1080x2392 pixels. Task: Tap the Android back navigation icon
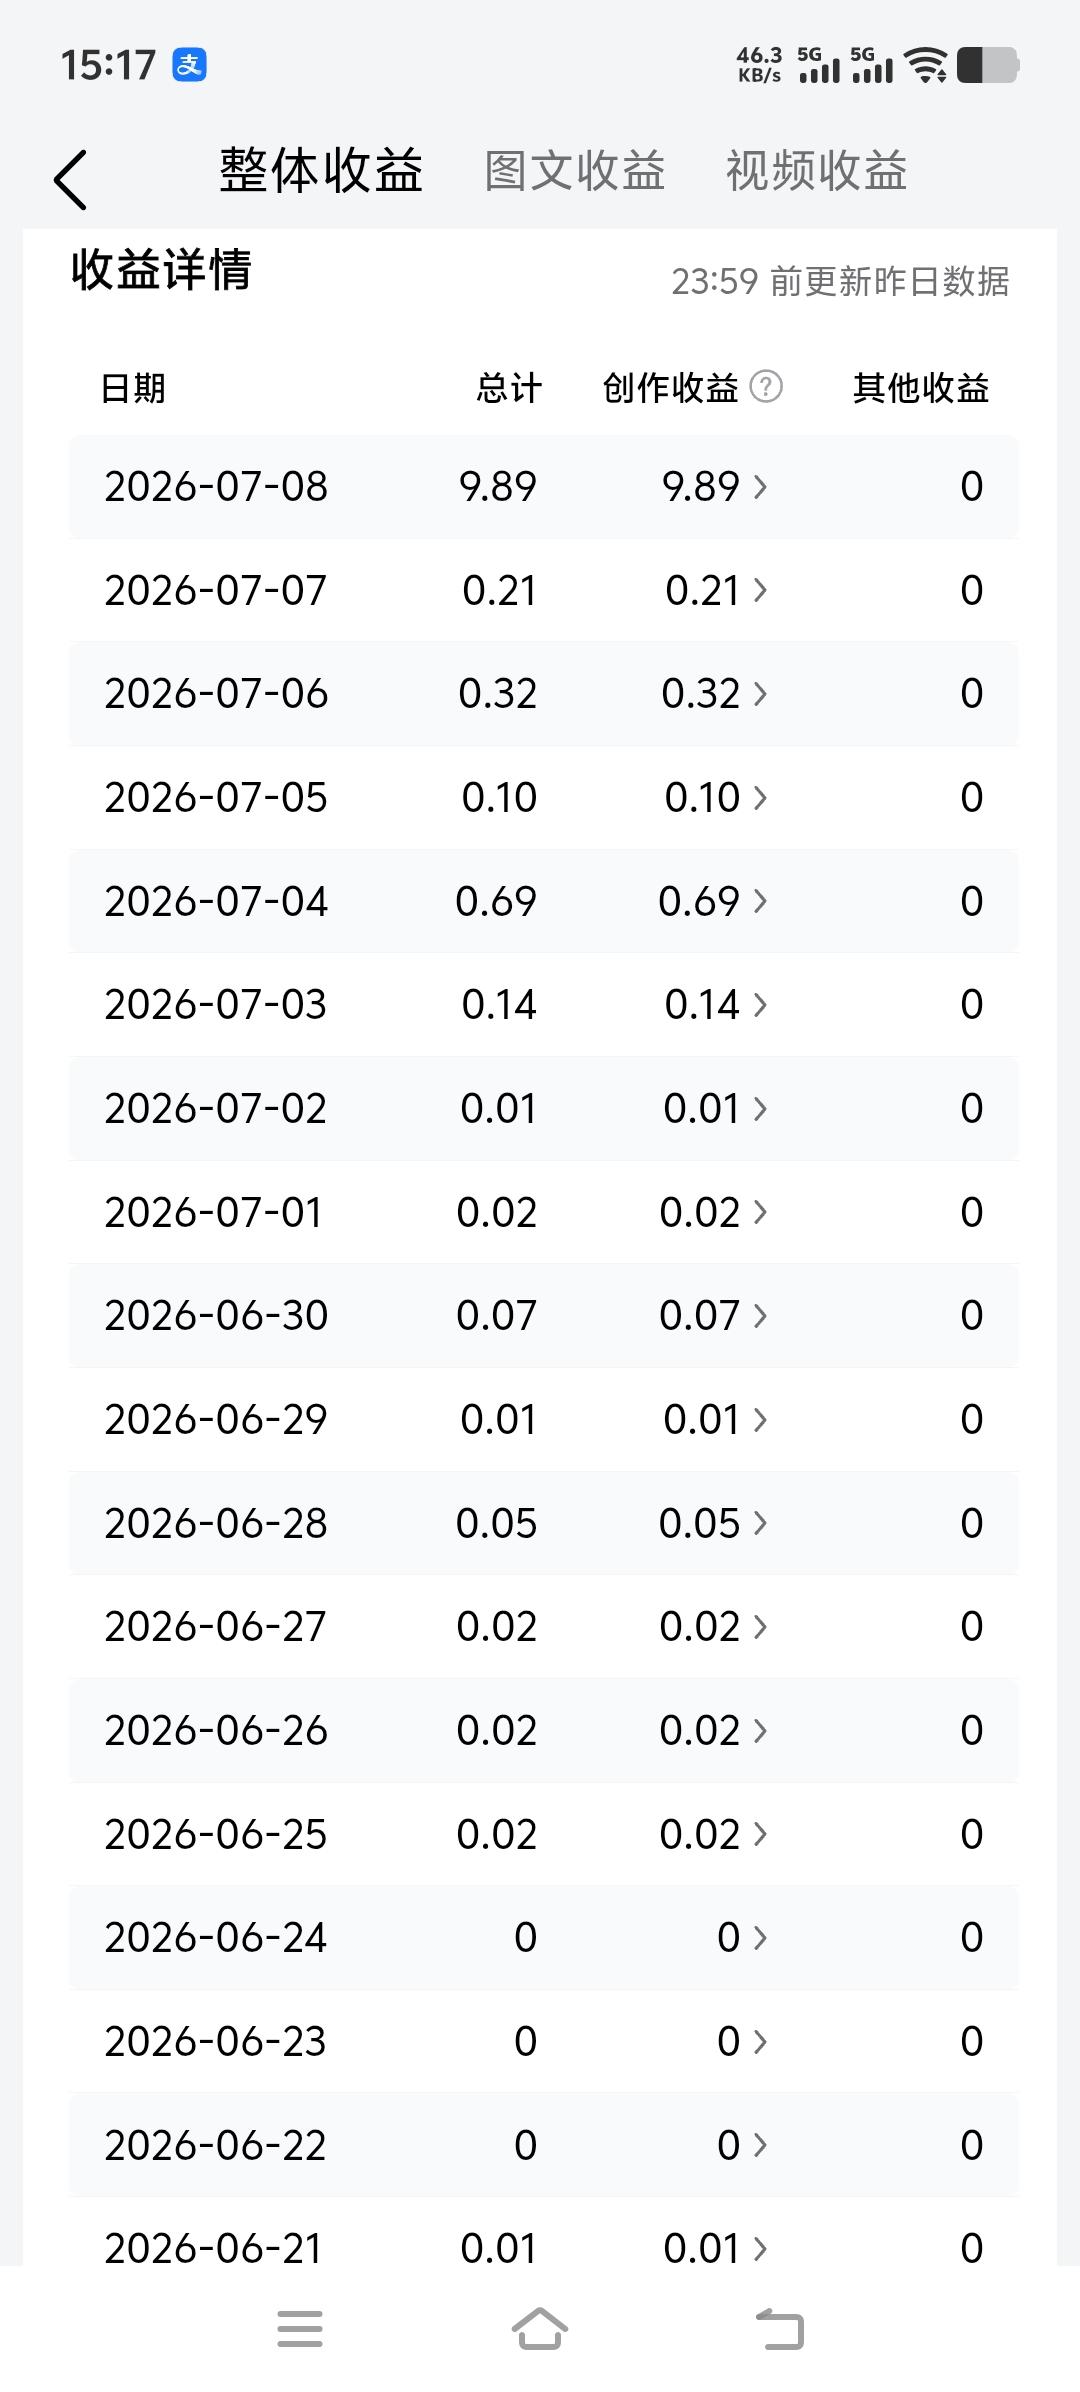click(780, 2328)
